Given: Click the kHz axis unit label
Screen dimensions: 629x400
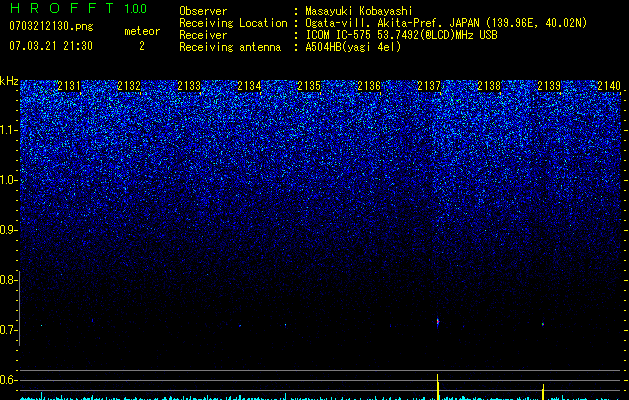Looking at the screenshot, I should (9, 81).
